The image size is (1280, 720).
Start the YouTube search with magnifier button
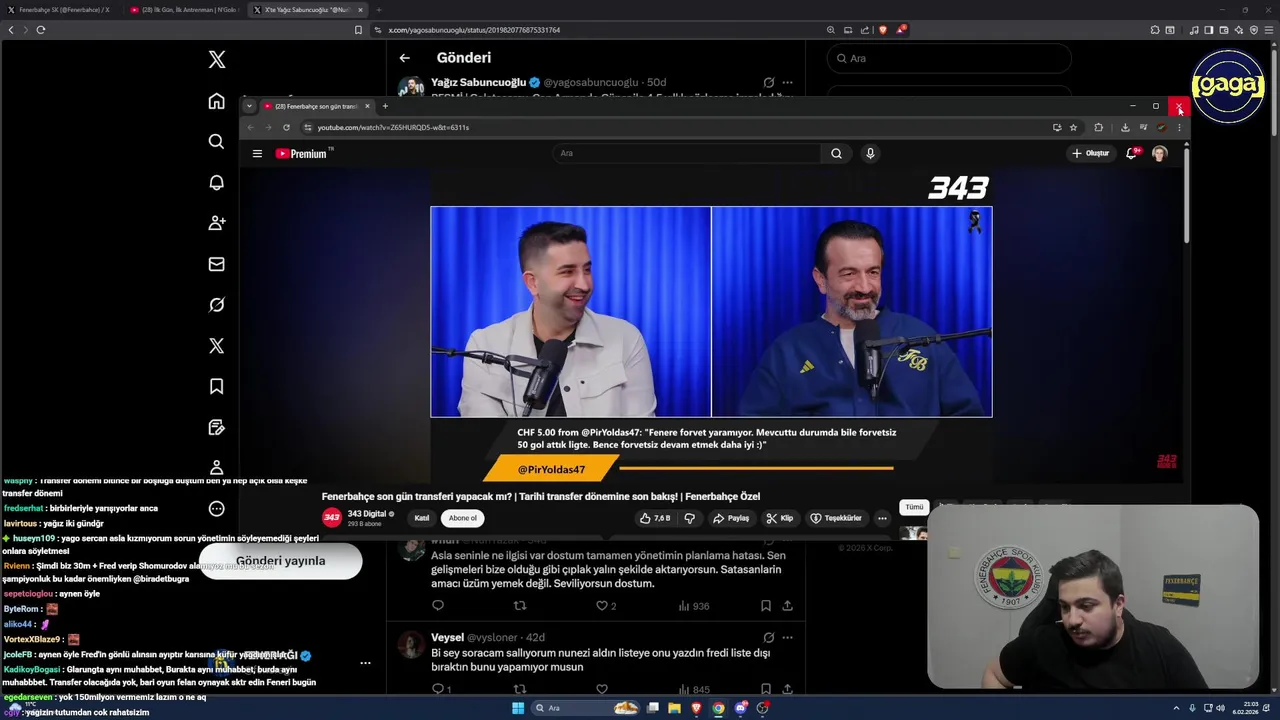click(836, 153)
